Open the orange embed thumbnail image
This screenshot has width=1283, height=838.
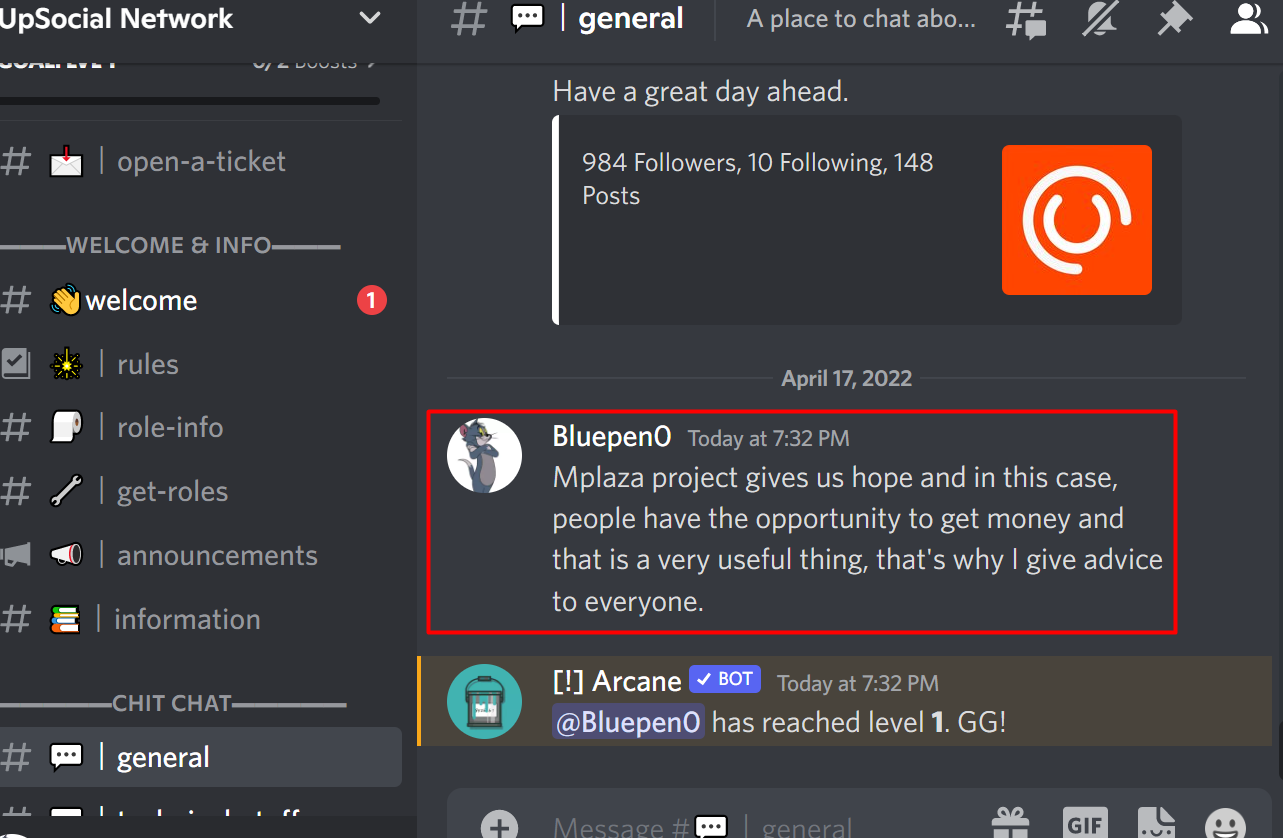(x=1077, y=220)
